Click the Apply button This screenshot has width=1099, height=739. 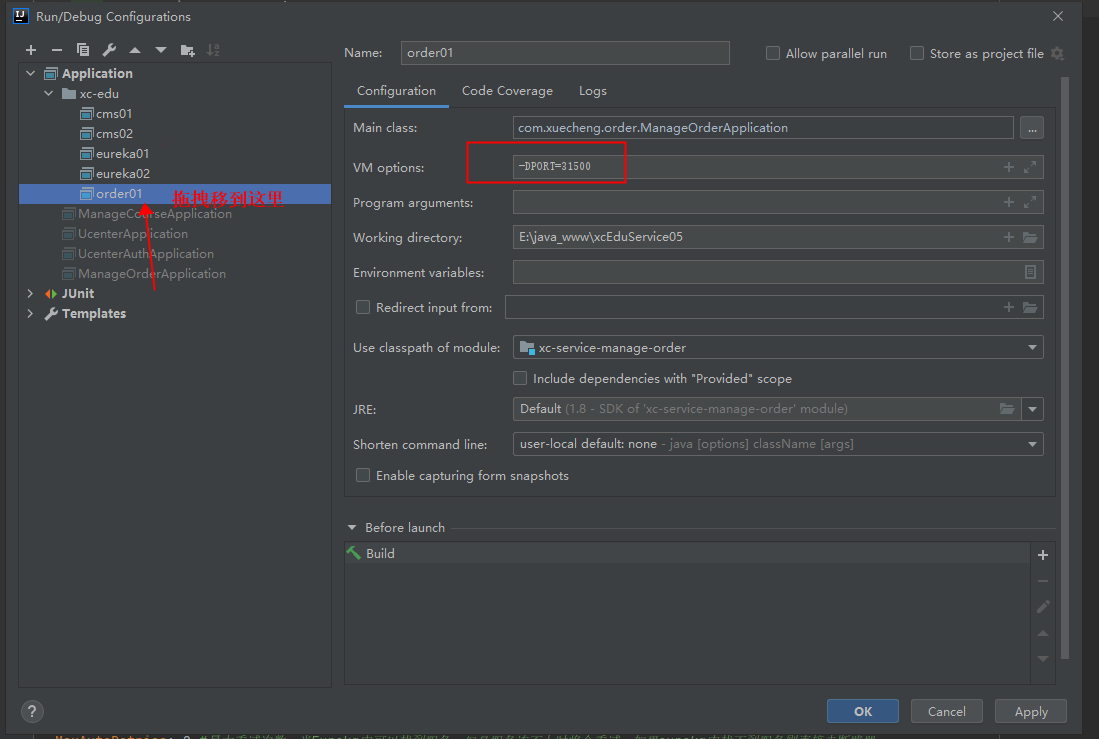tap(1031, 711)
